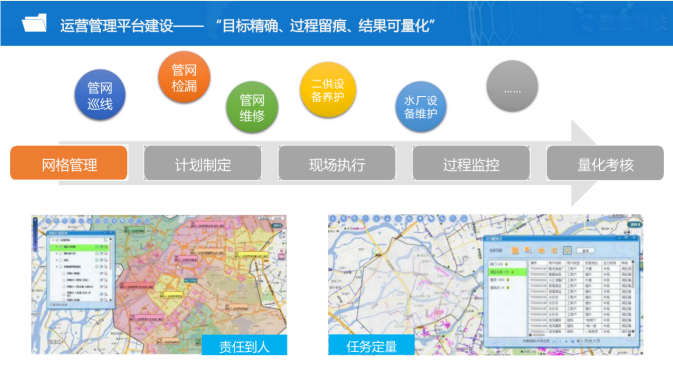Activate circular select tool in statistics dialog

pos(567,250)
